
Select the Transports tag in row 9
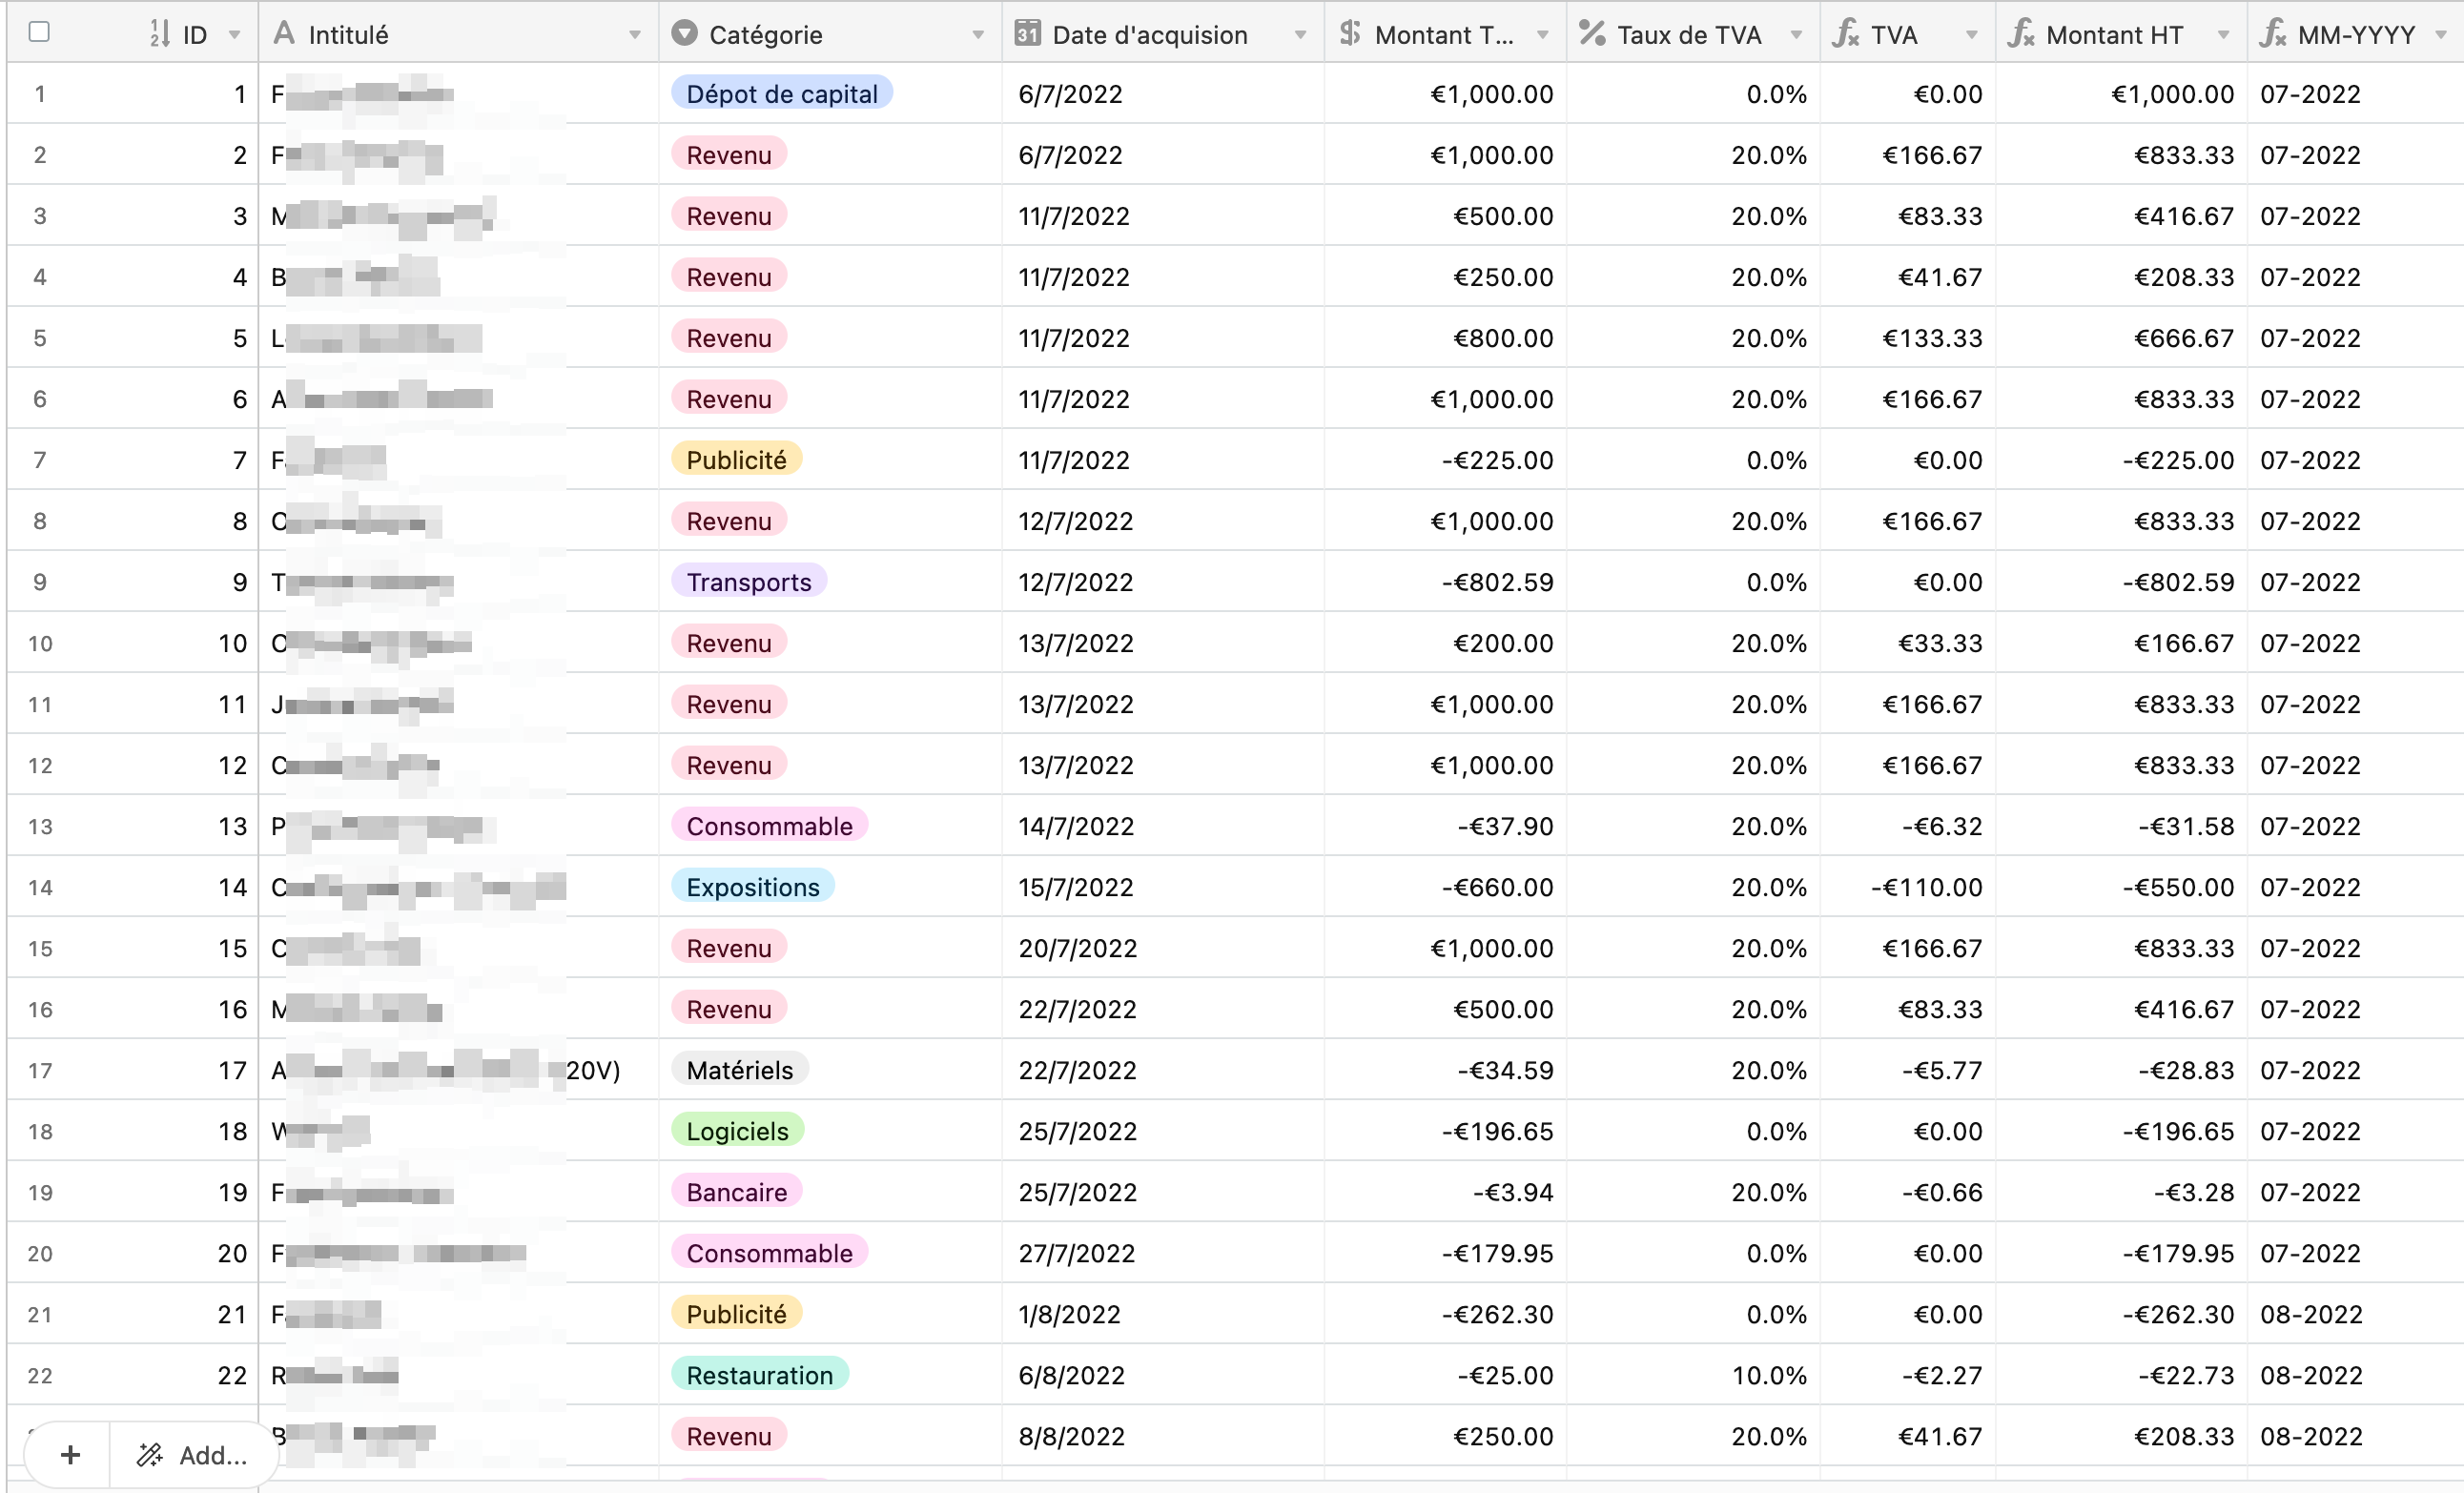pyautogui.click(x=748, y=581)
